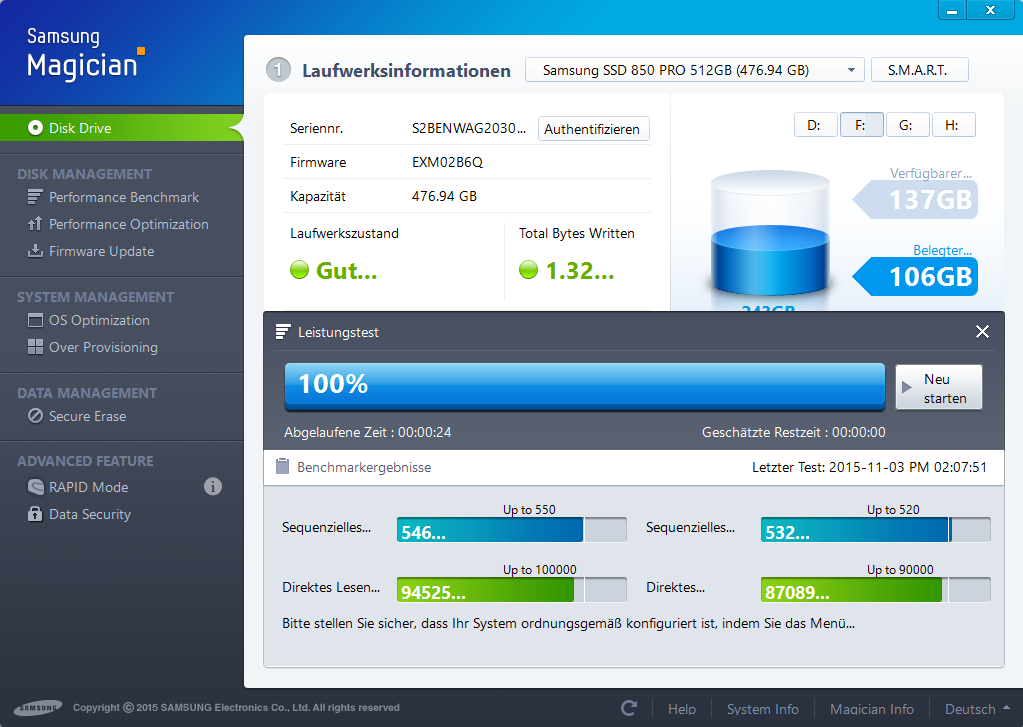Screen dimensions: 1023x727
Task: Close the Leistungstest panel
Action: [x=982, y=332]
